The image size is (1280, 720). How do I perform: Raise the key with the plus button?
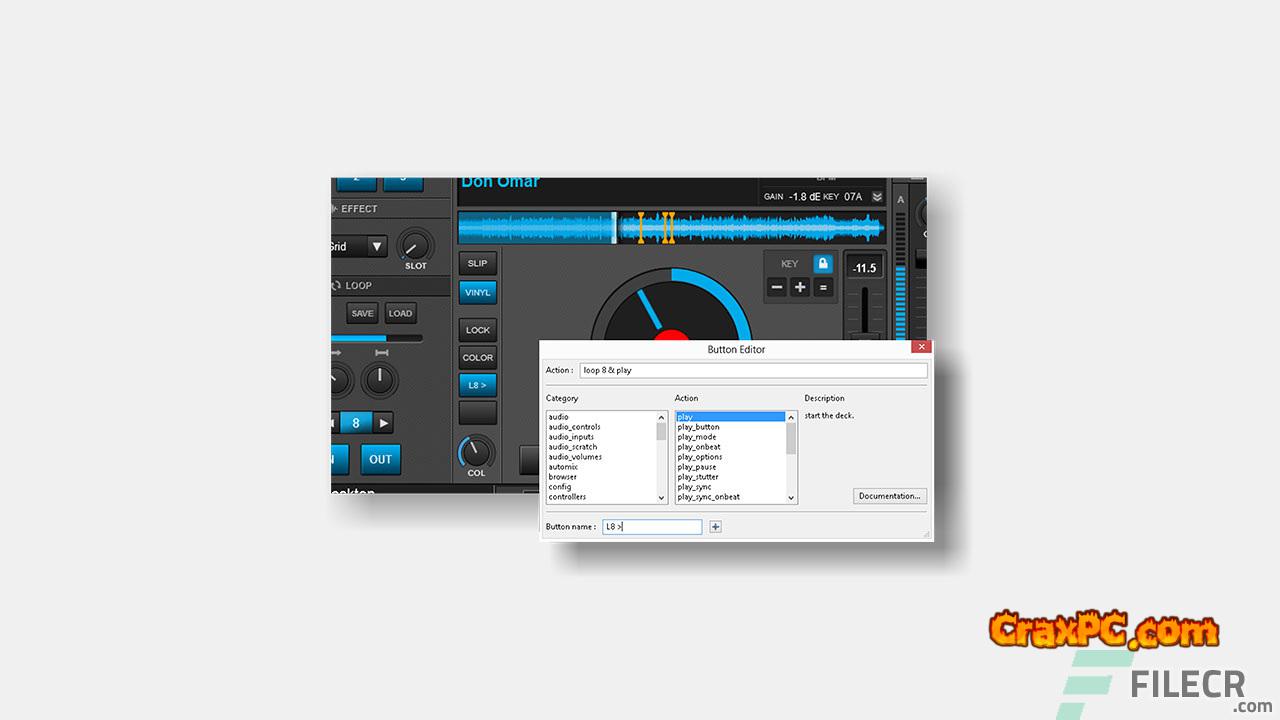(800, 288)
